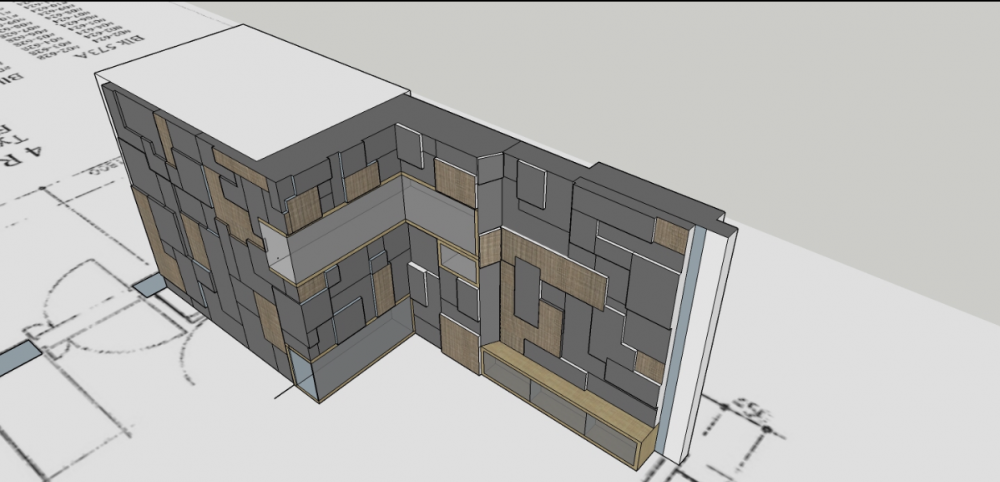Click the blue rectangle at the left wall's base
The height and width of the screenshot is (482, 1000).
click(151, 287)
